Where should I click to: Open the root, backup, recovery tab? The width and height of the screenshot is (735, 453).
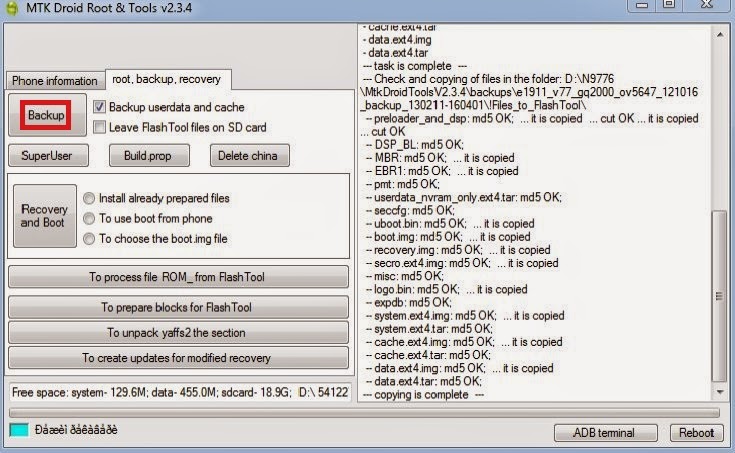coord(167,79)
